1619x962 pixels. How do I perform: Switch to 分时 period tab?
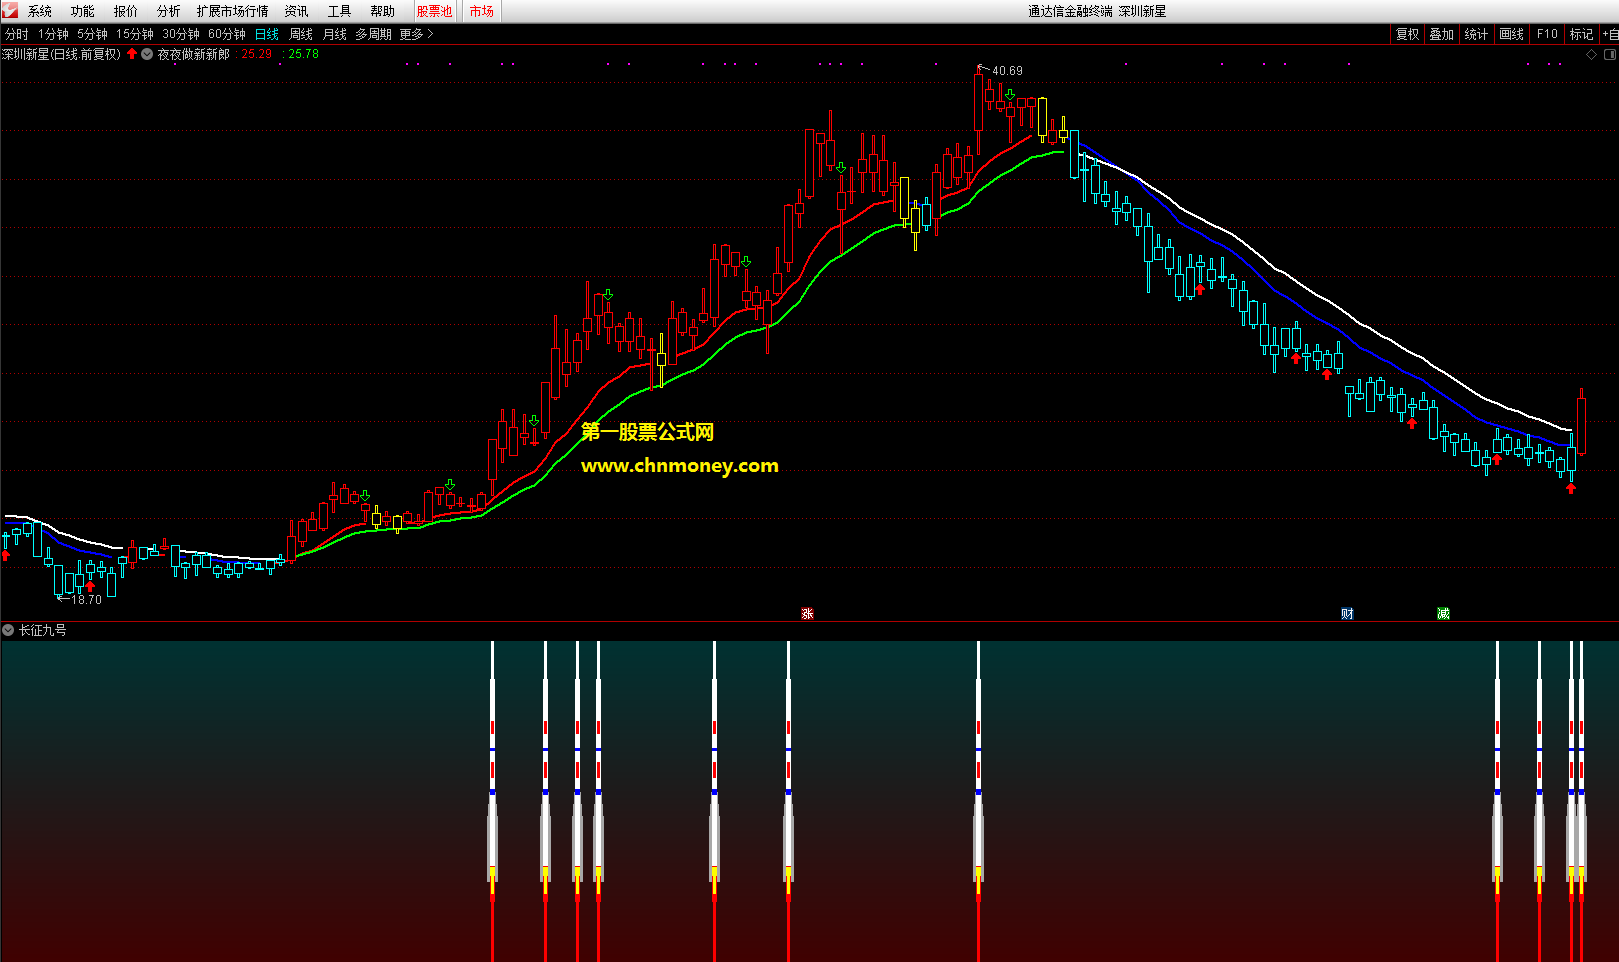[x=17, y=34]
